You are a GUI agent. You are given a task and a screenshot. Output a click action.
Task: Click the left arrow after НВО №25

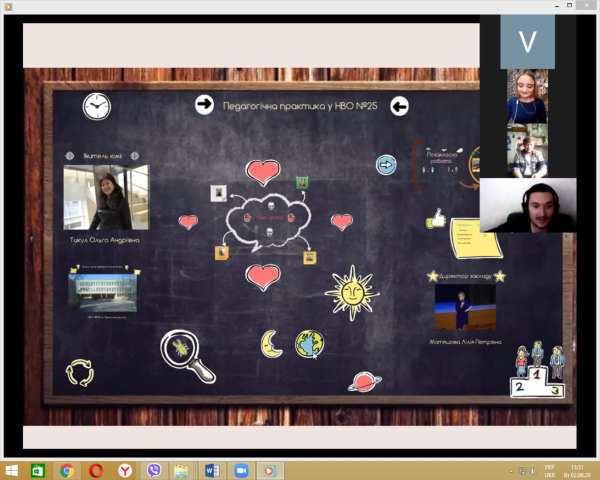pos(399,106)
